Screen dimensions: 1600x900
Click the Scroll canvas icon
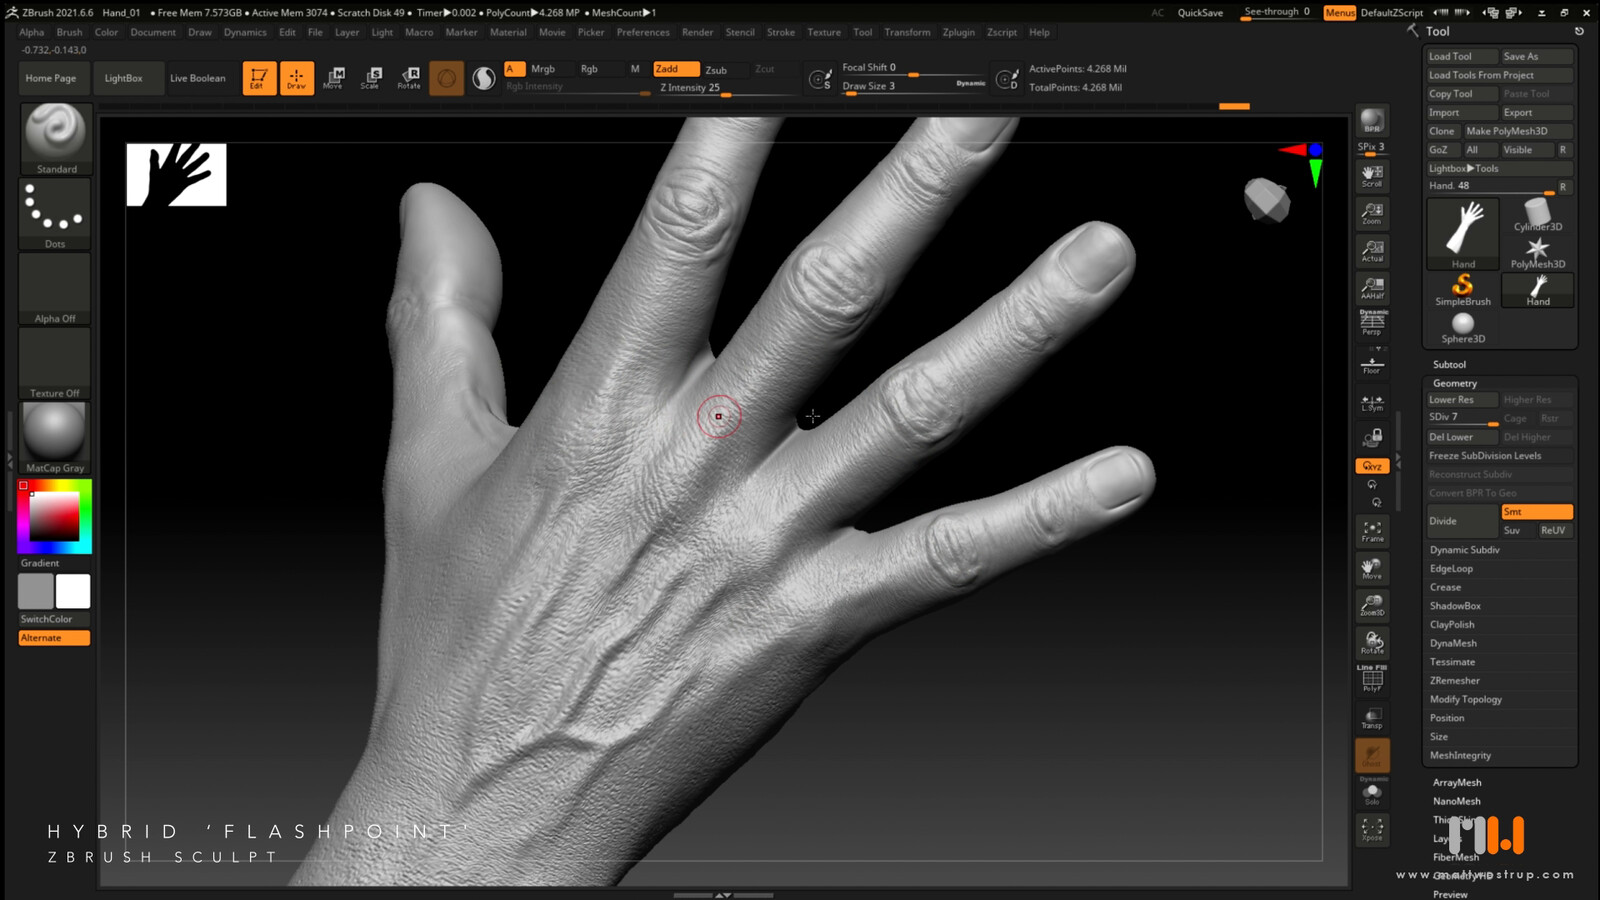click(x=1372, y=176)
